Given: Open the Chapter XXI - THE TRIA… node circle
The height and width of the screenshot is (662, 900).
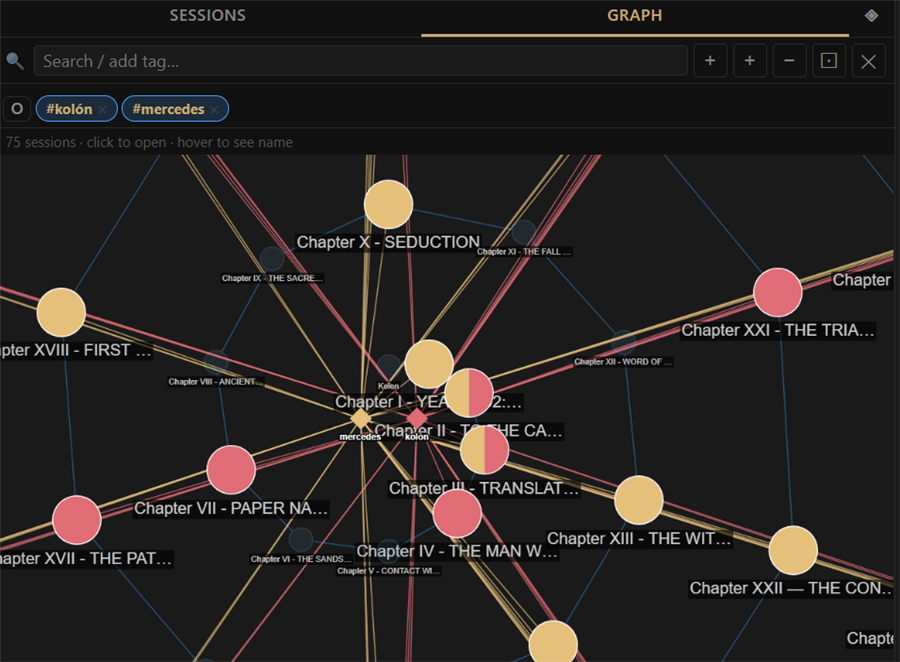Looking at the screenshot, I should [x=778, y=292].
